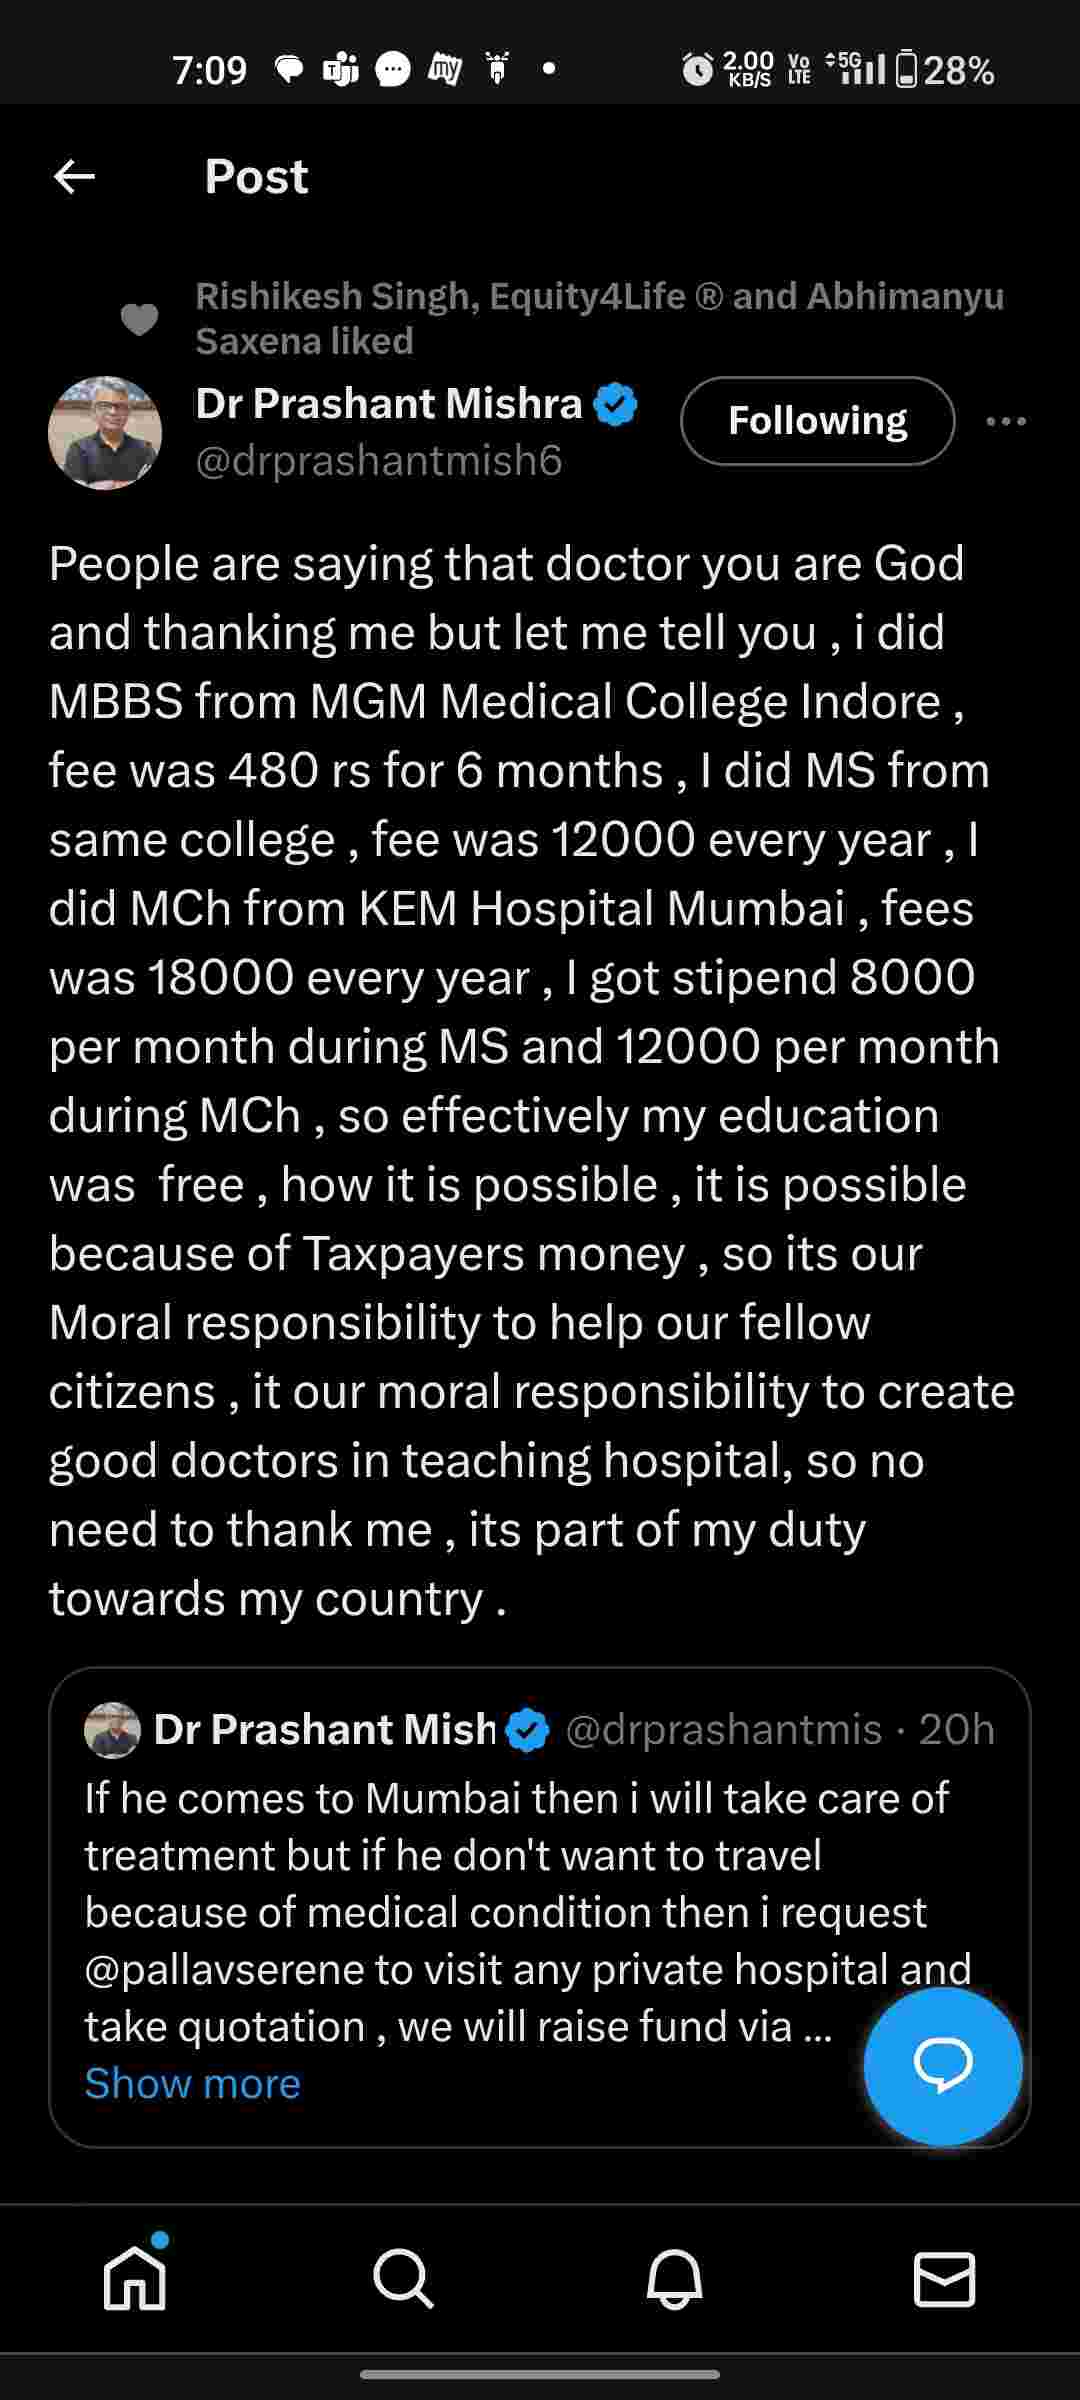The width and height of the screenshot is (1080, 2400).
Task: Tap the back arrow icon
Action: 74,177
